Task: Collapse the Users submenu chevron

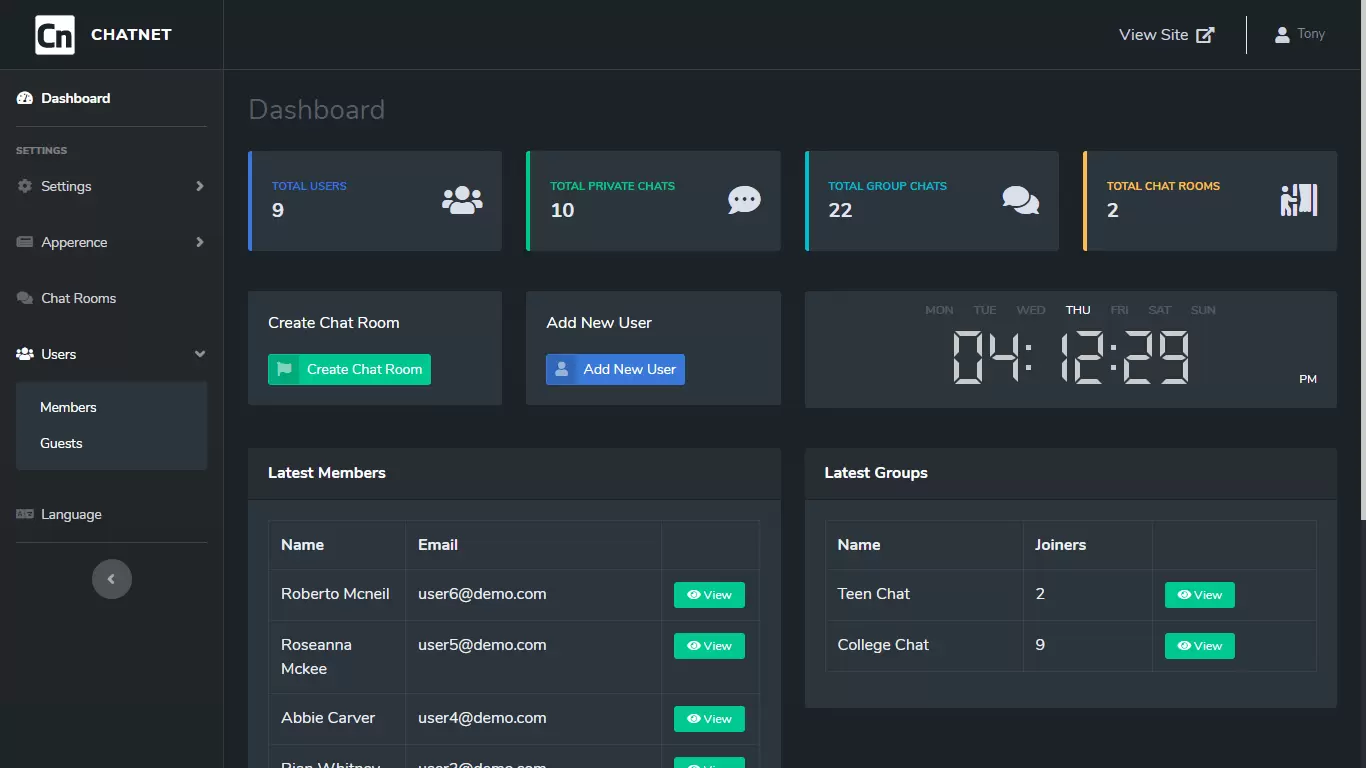Action: [200, 354]
